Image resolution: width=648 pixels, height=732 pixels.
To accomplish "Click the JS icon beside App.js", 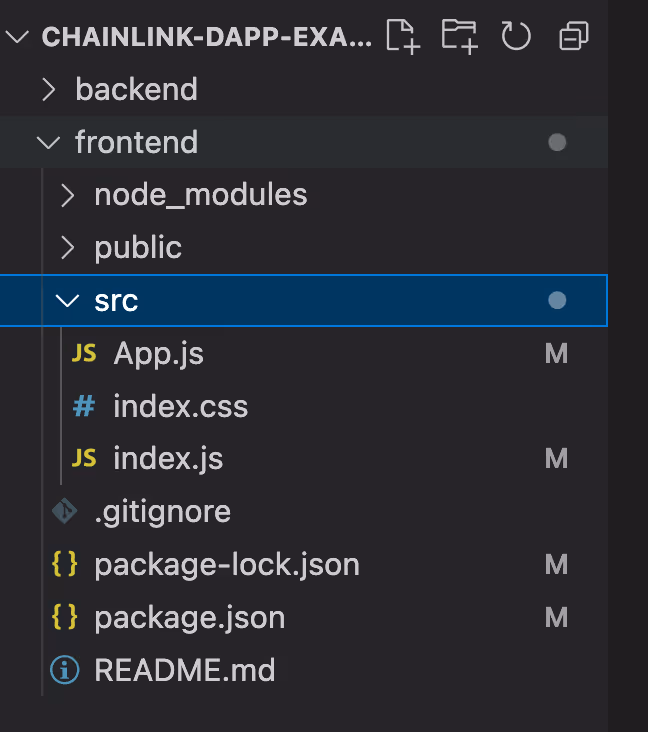I will pyautogui.click(x=84, y=353).
